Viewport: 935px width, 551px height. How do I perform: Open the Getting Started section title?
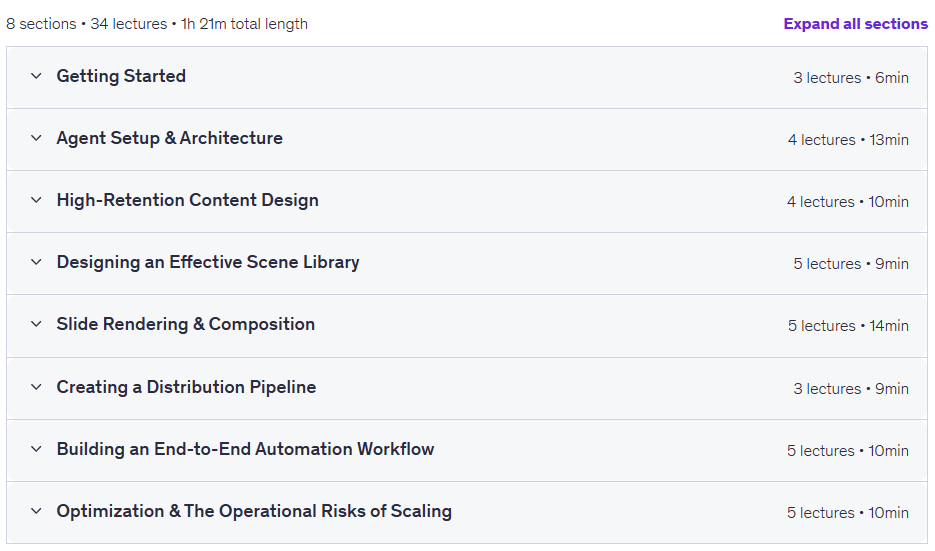pyautogui.click(x=121, y=76)
